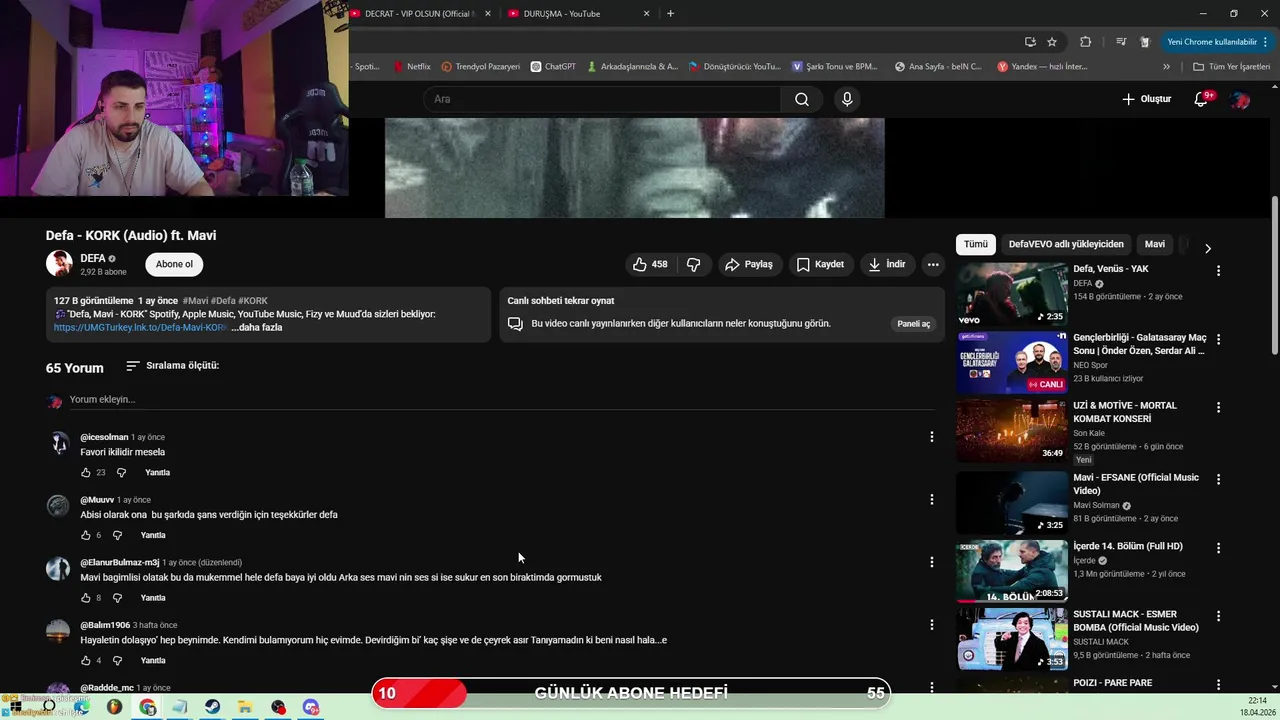Screen dimensions: 1280x720
Task: Like @ElanurBulmaz-m3j's comment
Action: (x=86, y=598)
